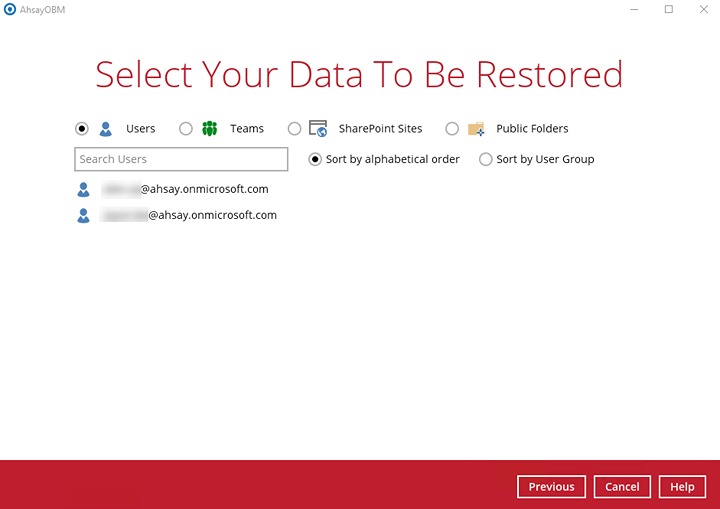Click the second user's avatar icon
Screen dimensions: 720x509
pyautogui.click(x=84, y=215)
